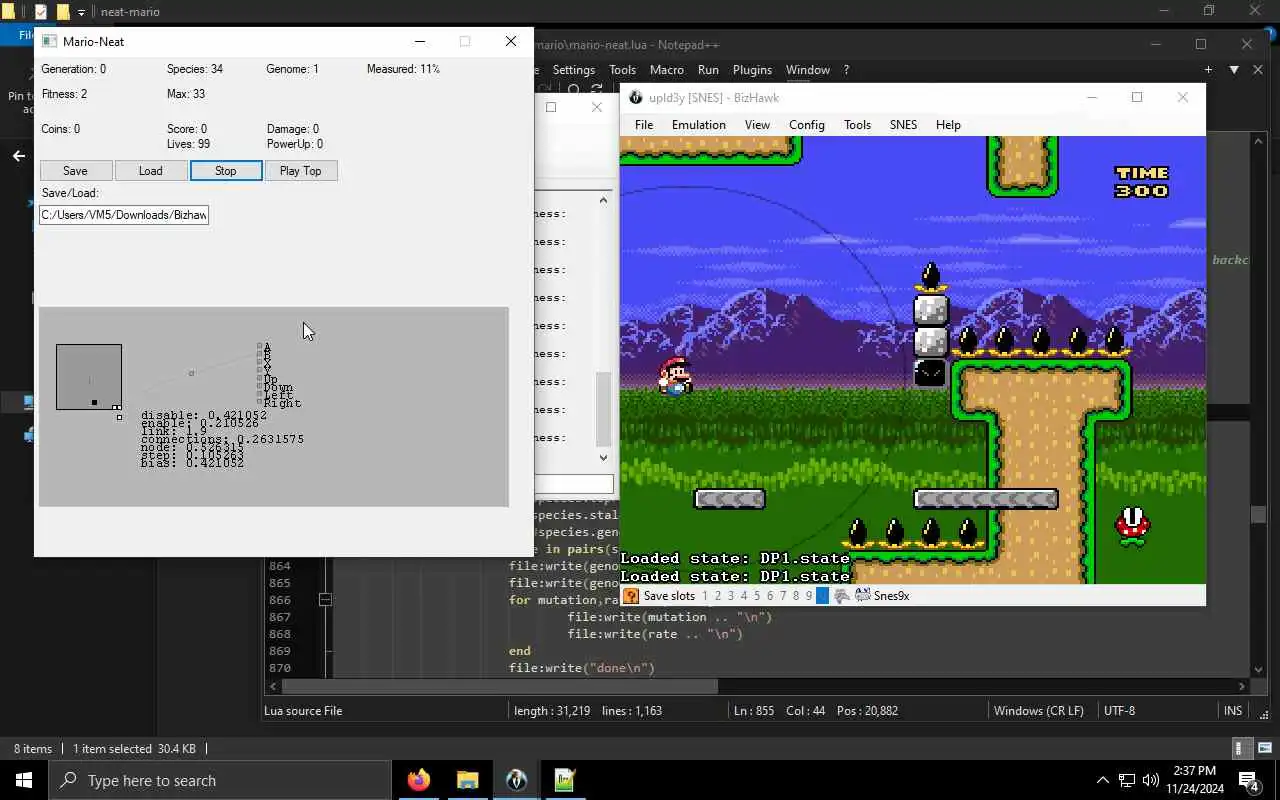Screen dimensions: 1280x800
Task: Open the Windows Start menu
Action: click(x=24, y=780)
